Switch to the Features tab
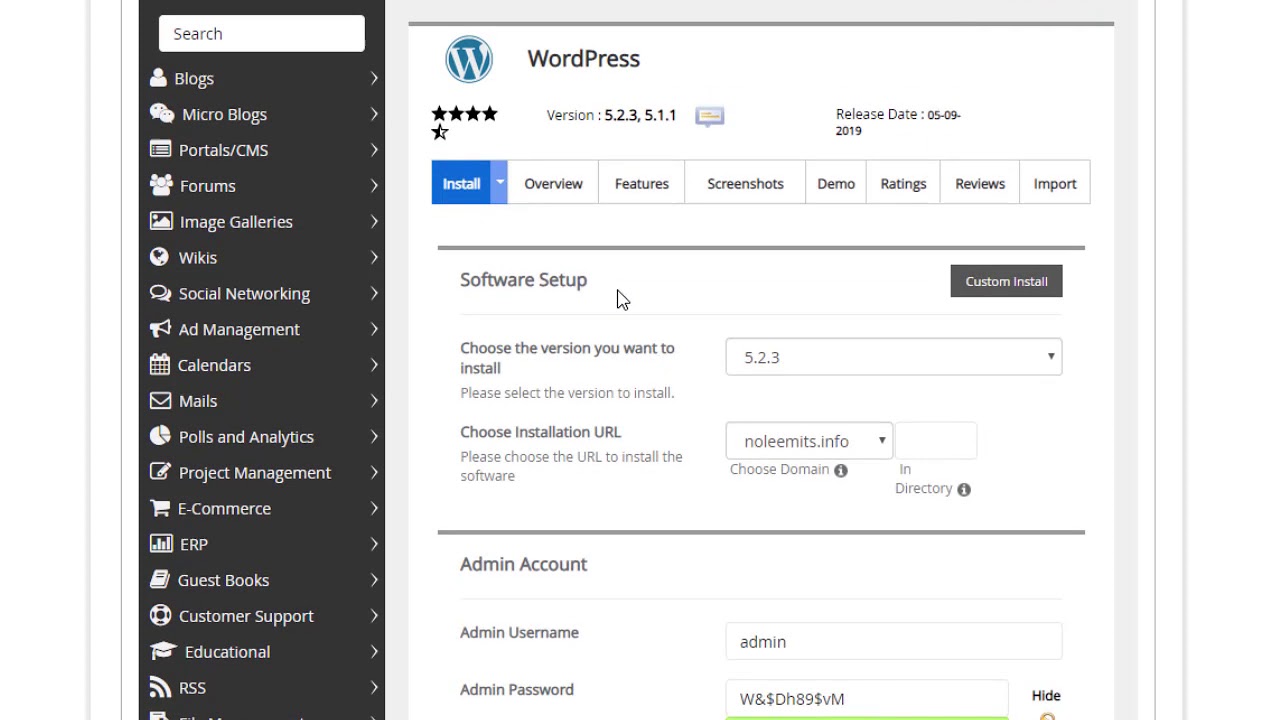 pyautogui.click(x=641, y=183)
